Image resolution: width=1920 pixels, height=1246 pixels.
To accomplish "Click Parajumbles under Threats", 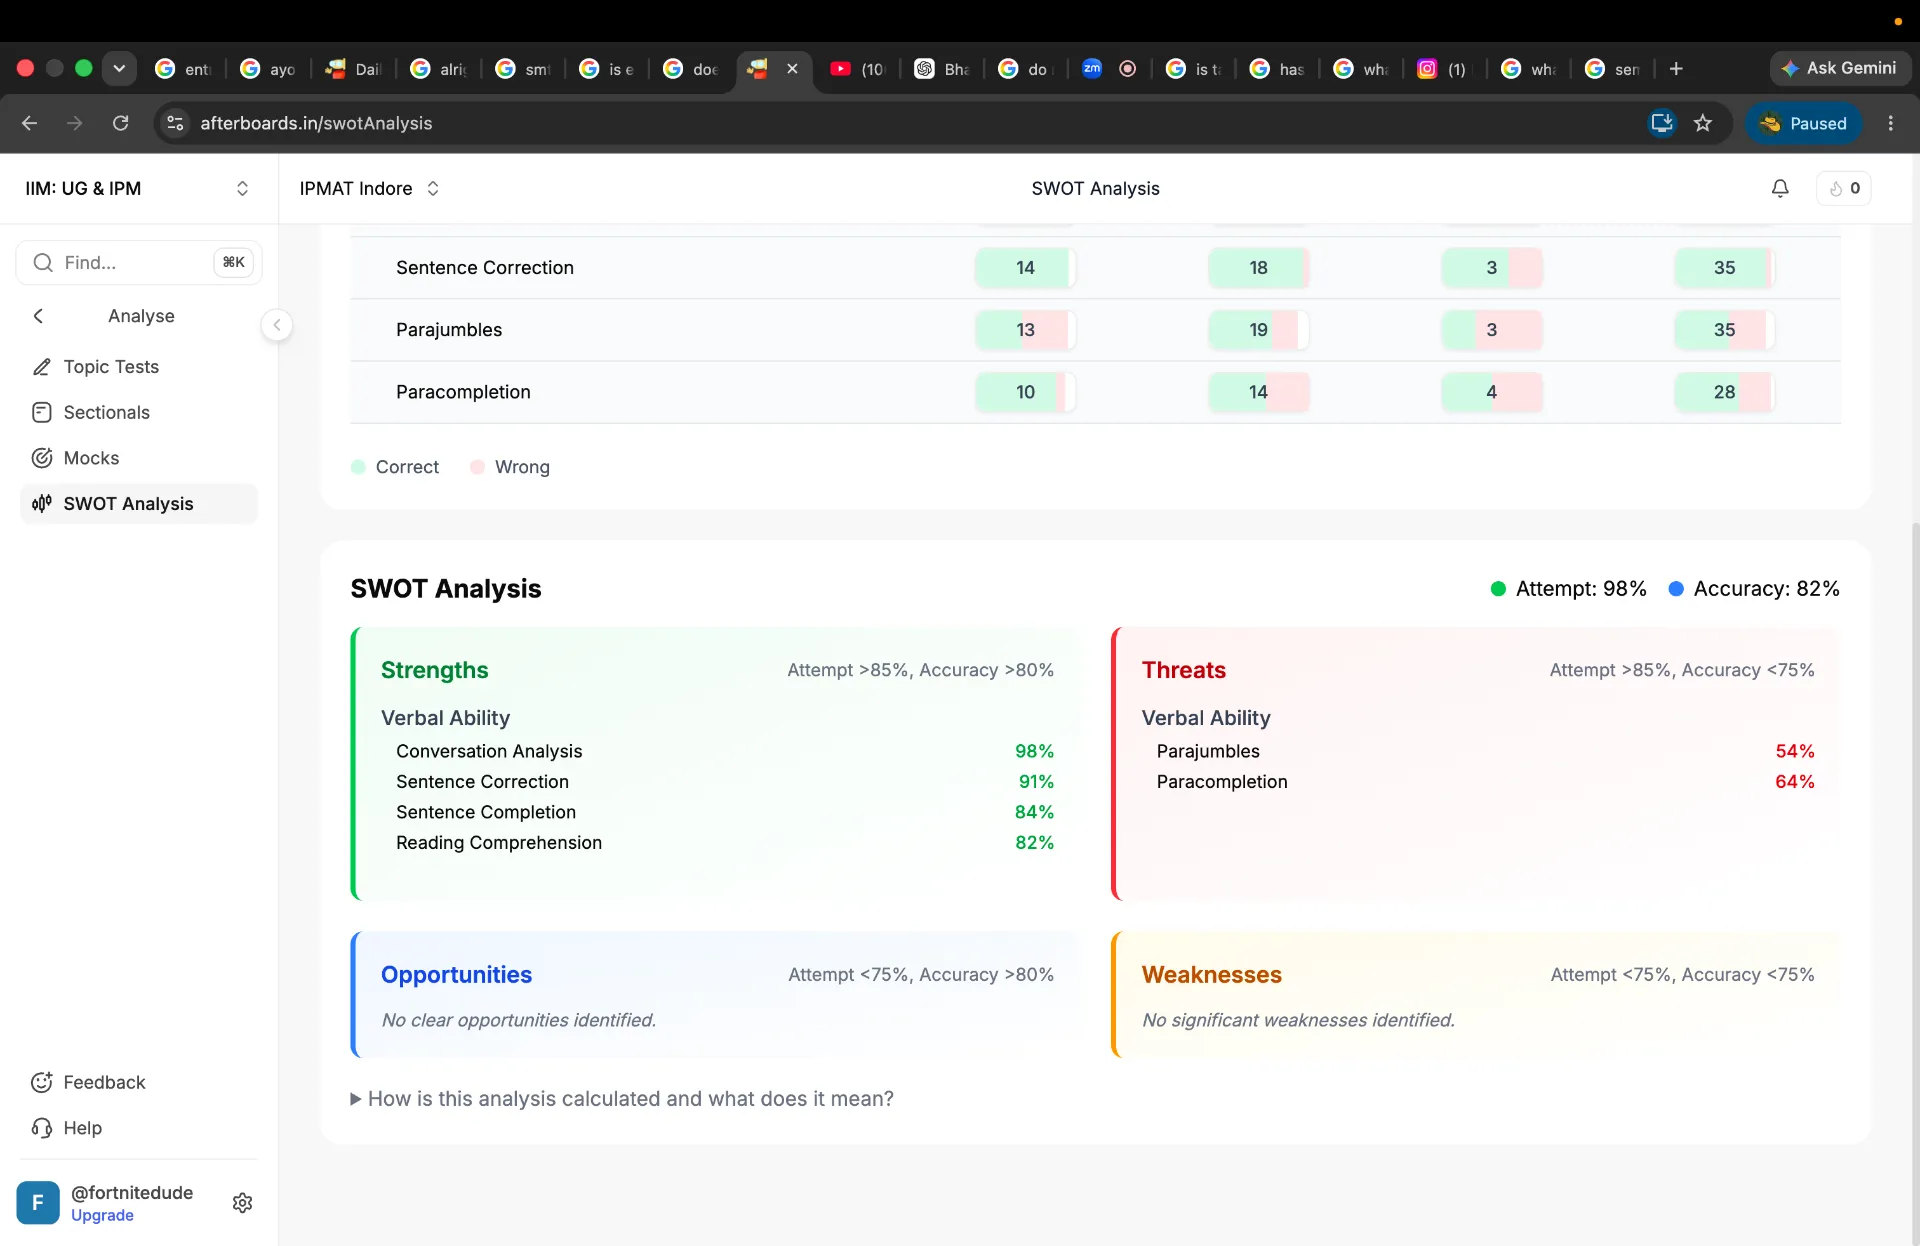I will (x=1208, y=751).
